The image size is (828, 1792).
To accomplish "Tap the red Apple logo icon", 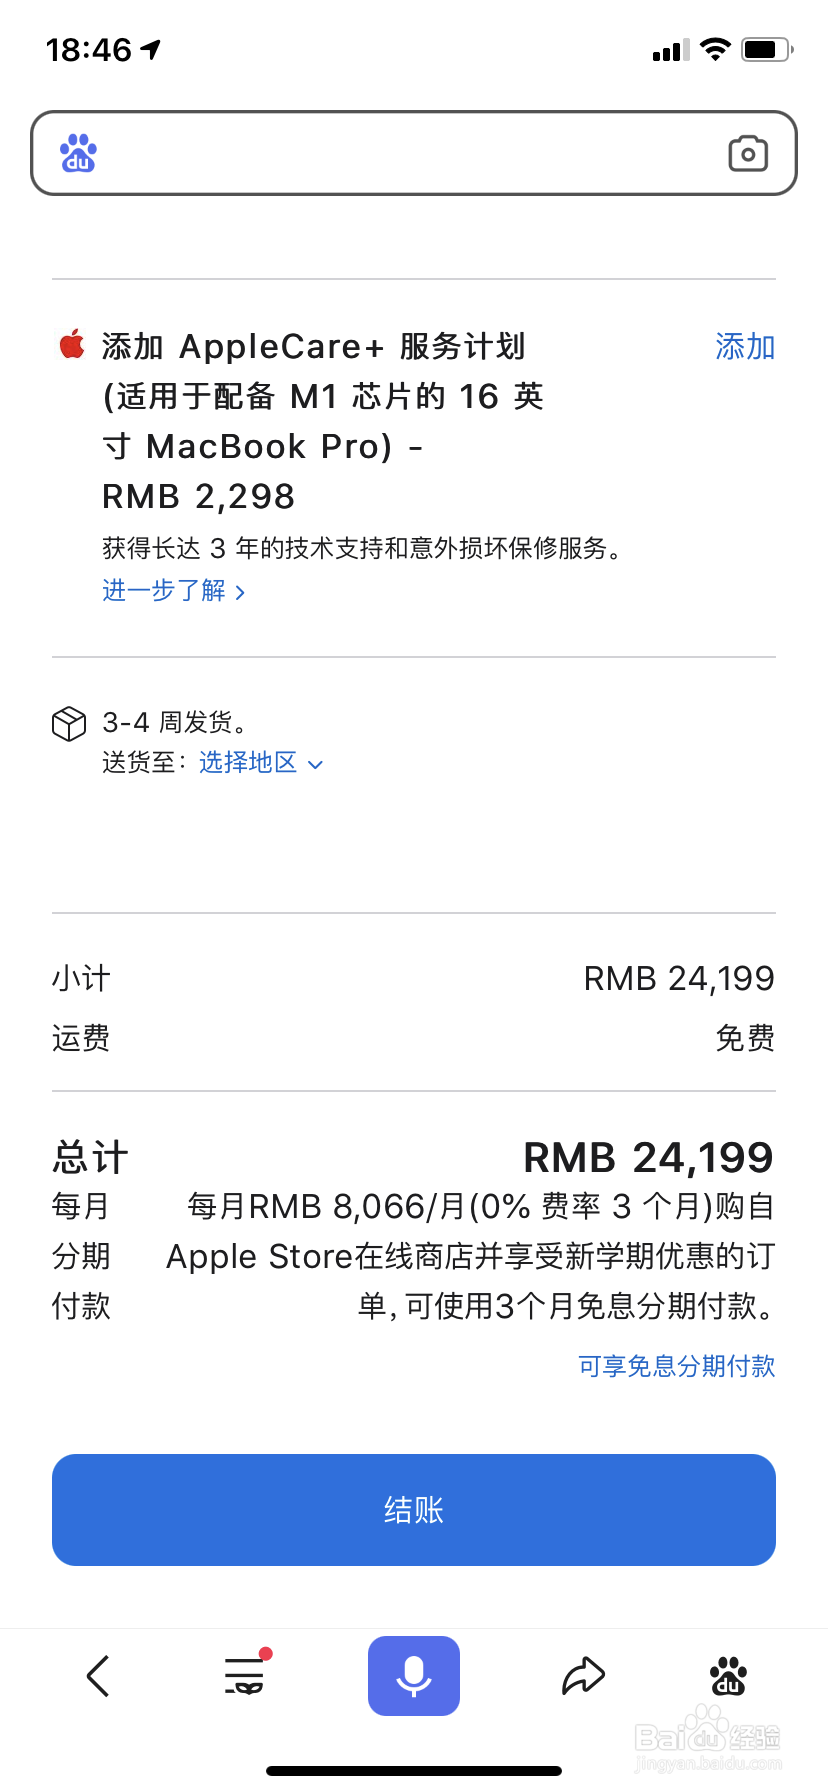I will (72, 346).
